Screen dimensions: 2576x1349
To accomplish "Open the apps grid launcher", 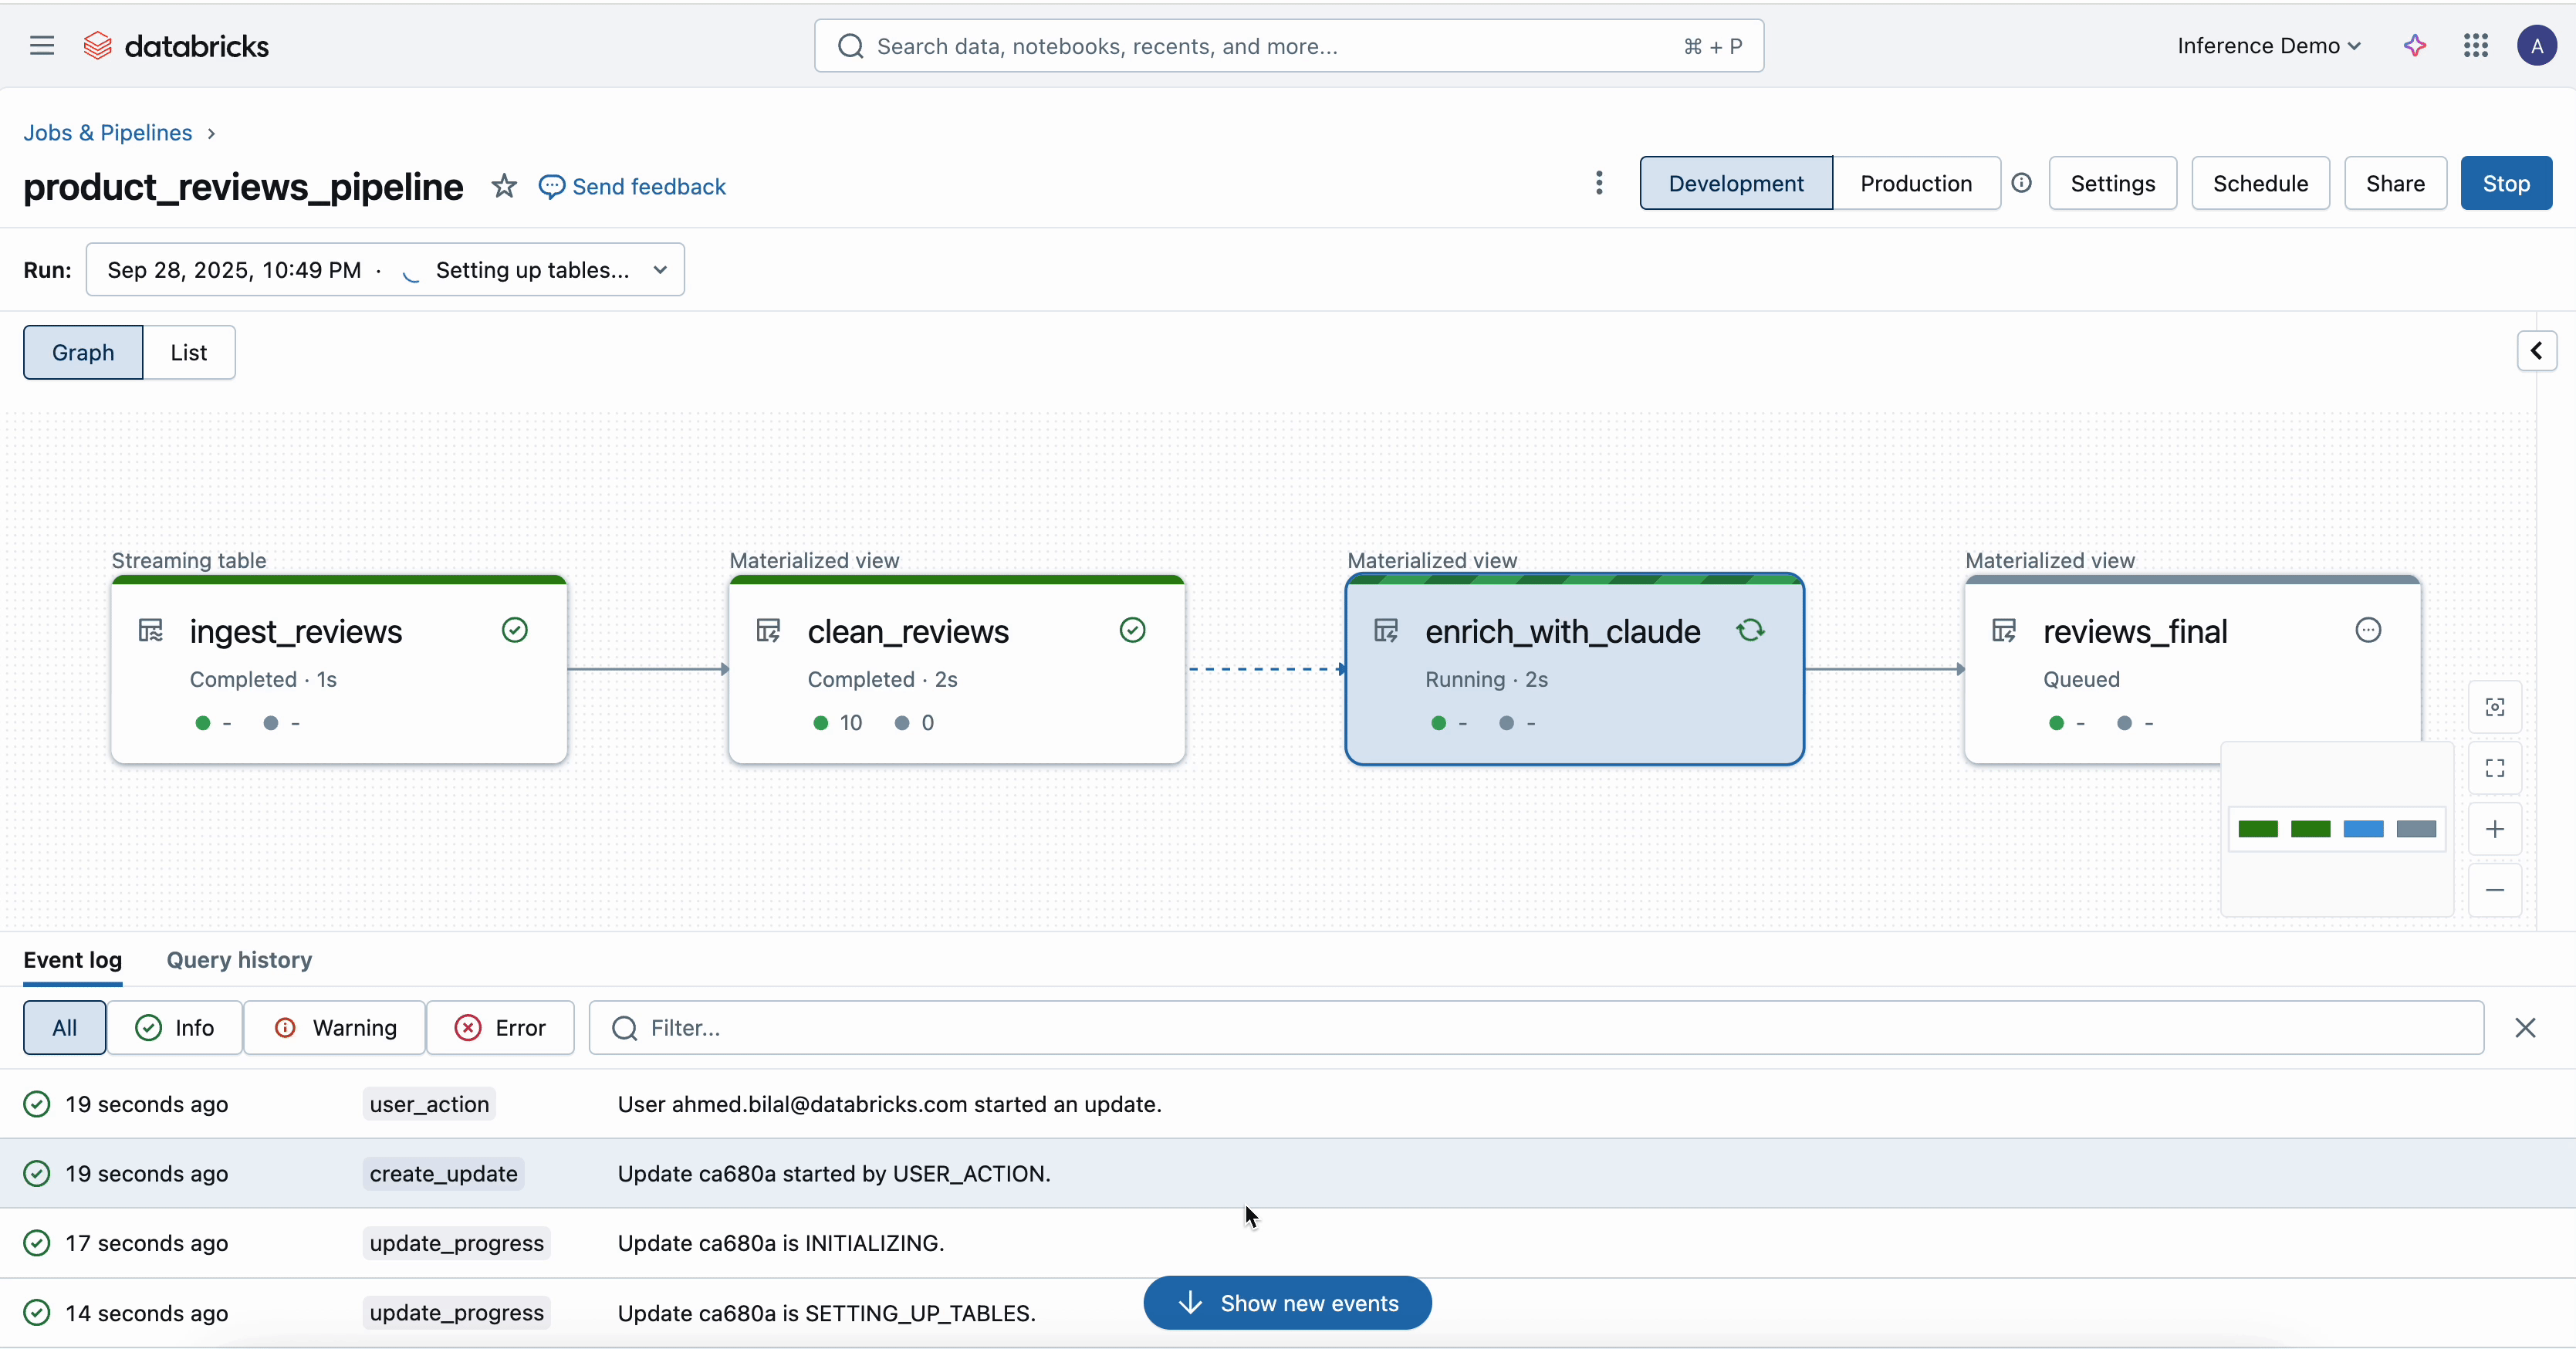I will tap(2476, 46).
